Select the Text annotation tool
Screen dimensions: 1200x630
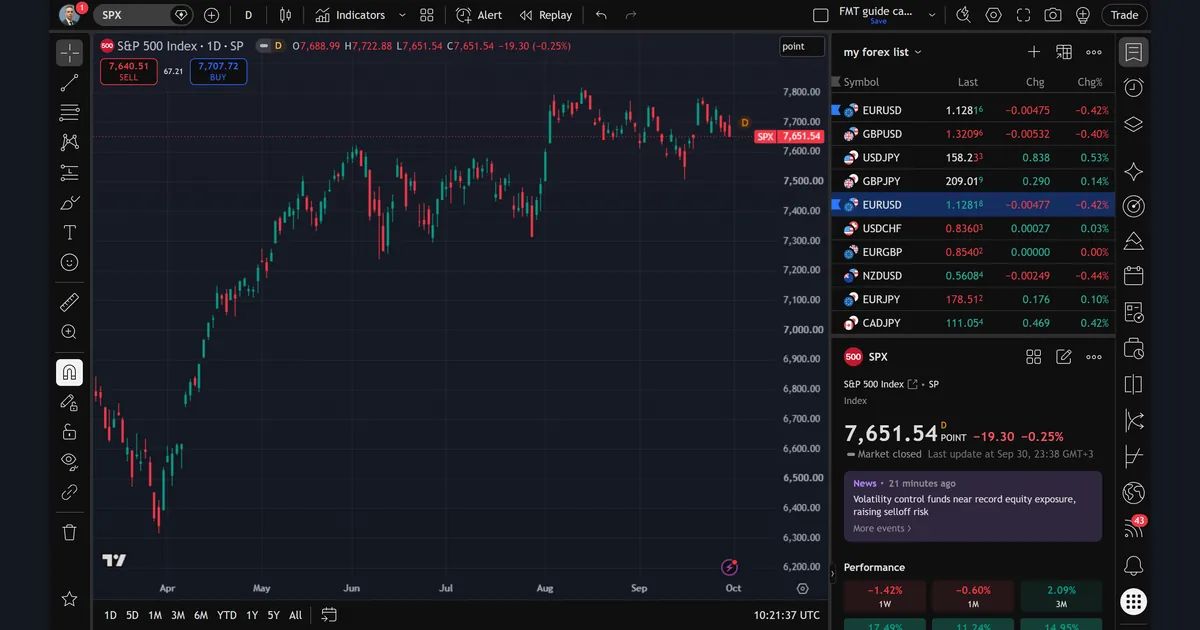69,233
